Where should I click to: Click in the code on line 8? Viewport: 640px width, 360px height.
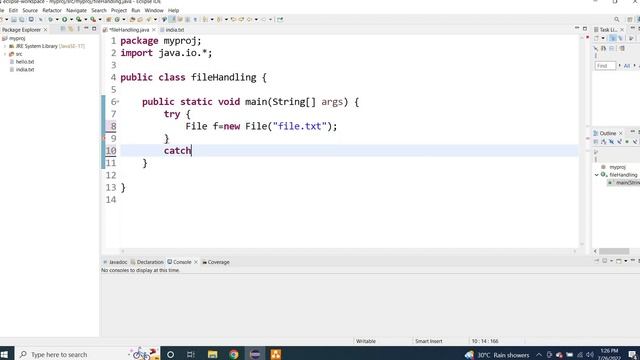click(261, 126)
